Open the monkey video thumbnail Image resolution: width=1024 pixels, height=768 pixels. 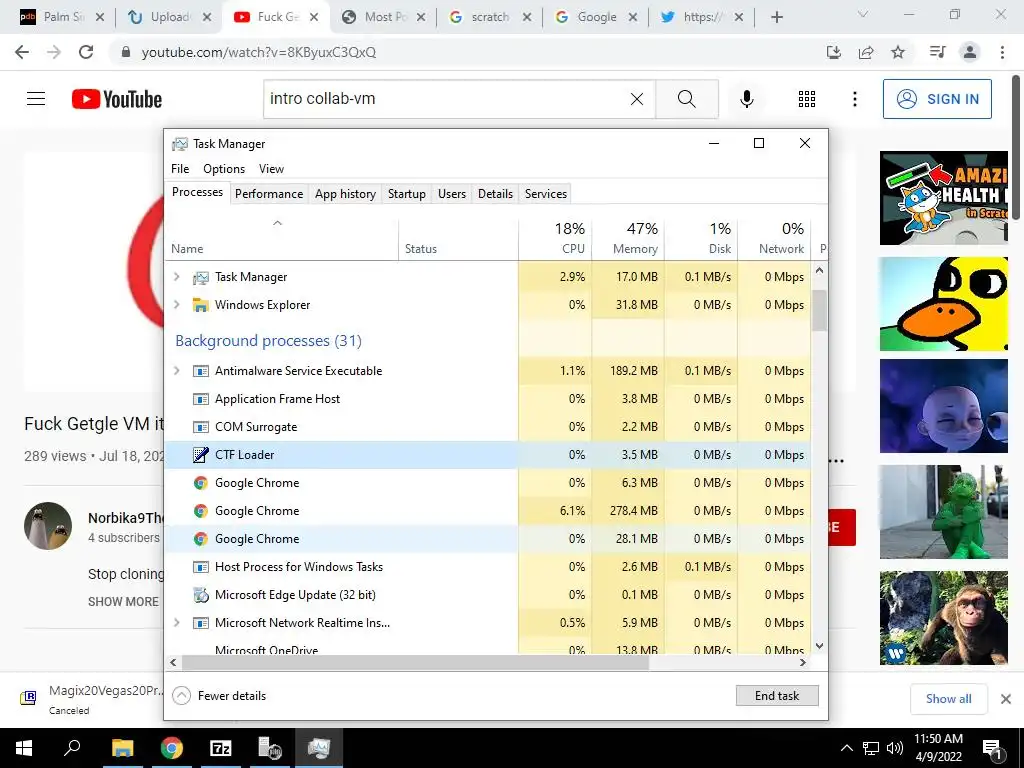pyautogui.click(x=943, y=618)
